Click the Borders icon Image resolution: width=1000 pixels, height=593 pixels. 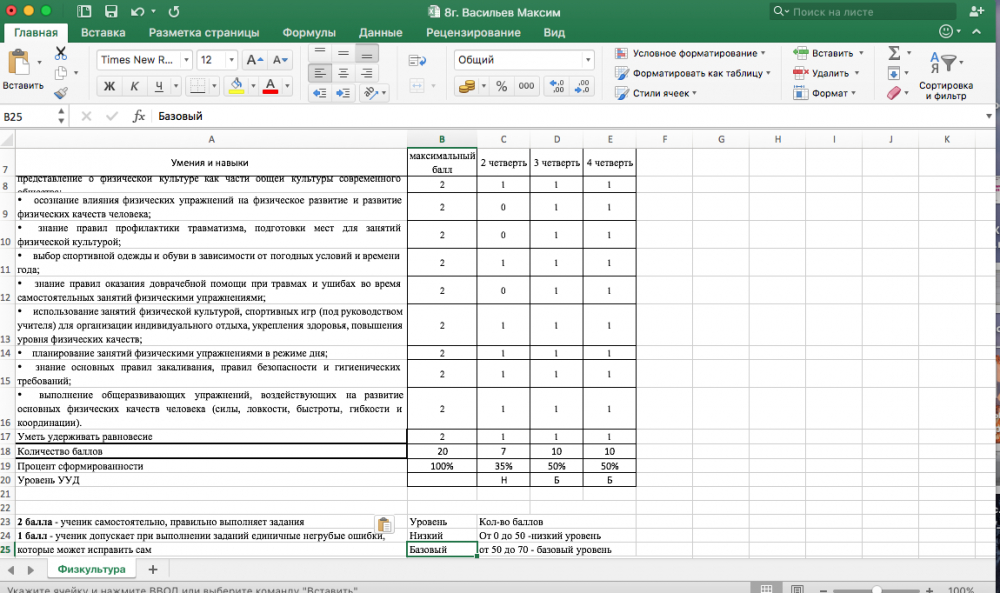point(198,86)
